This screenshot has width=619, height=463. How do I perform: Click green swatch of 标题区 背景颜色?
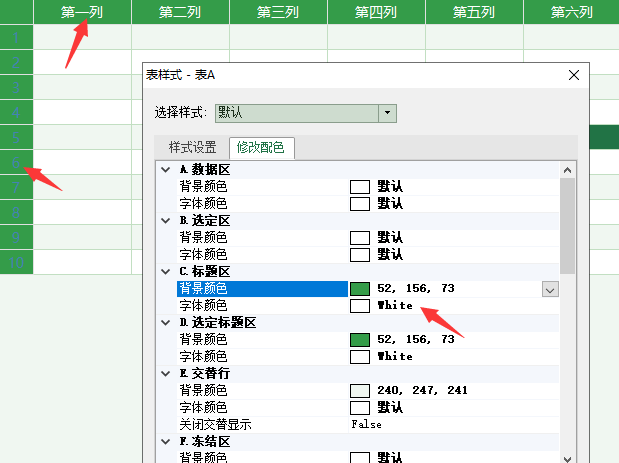click(360, 289)
